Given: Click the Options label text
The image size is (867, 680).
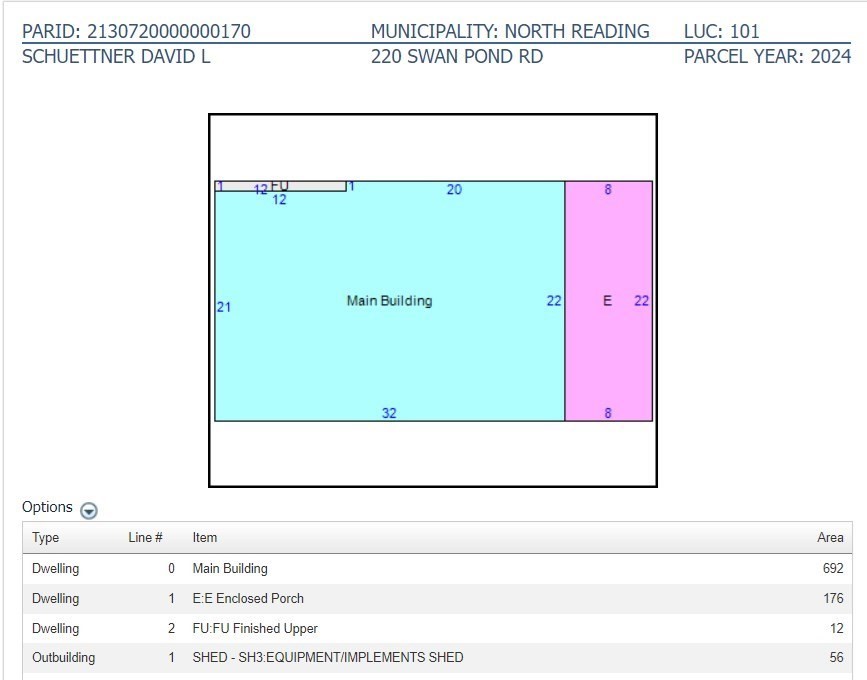Looking at the screenshot, I should 47,507.
